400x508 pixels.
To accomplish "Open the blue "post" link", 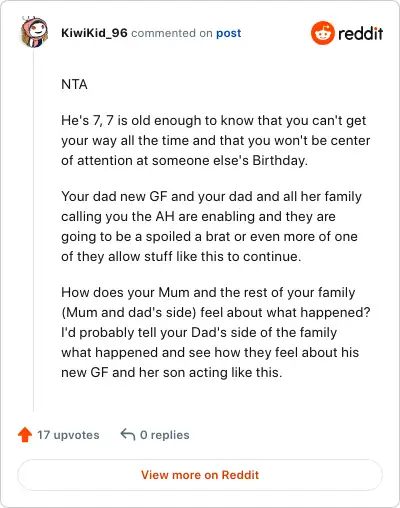I will (x=229, y=33).
